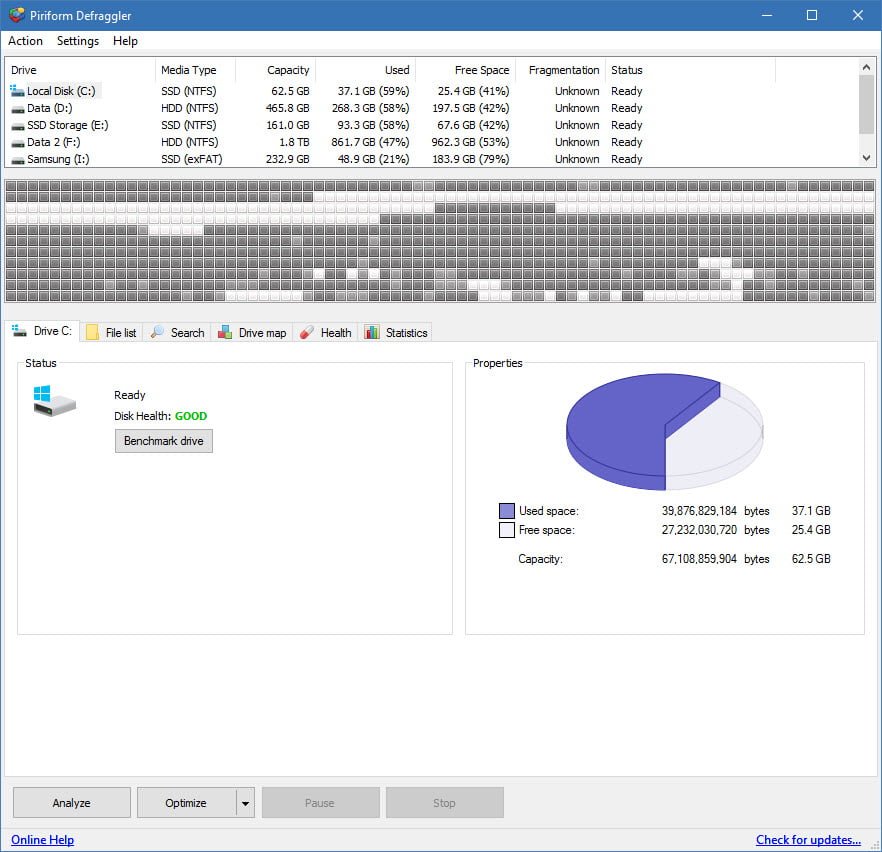Switch to the Health tab
This screenshot has height=852, width=882.
(x=326, y=332)
